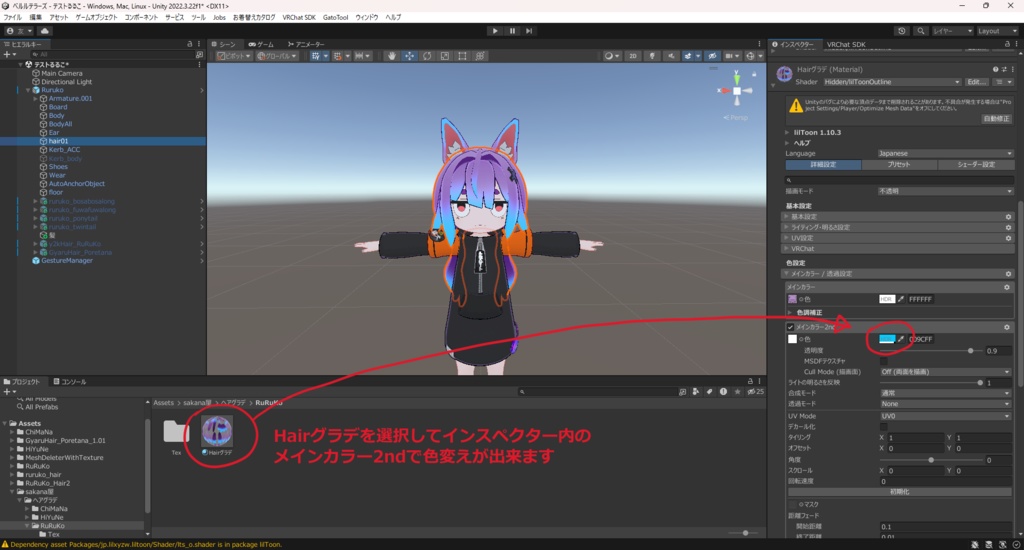
Task: Select hair01 in the hierarchy
Action: point(58,141)
